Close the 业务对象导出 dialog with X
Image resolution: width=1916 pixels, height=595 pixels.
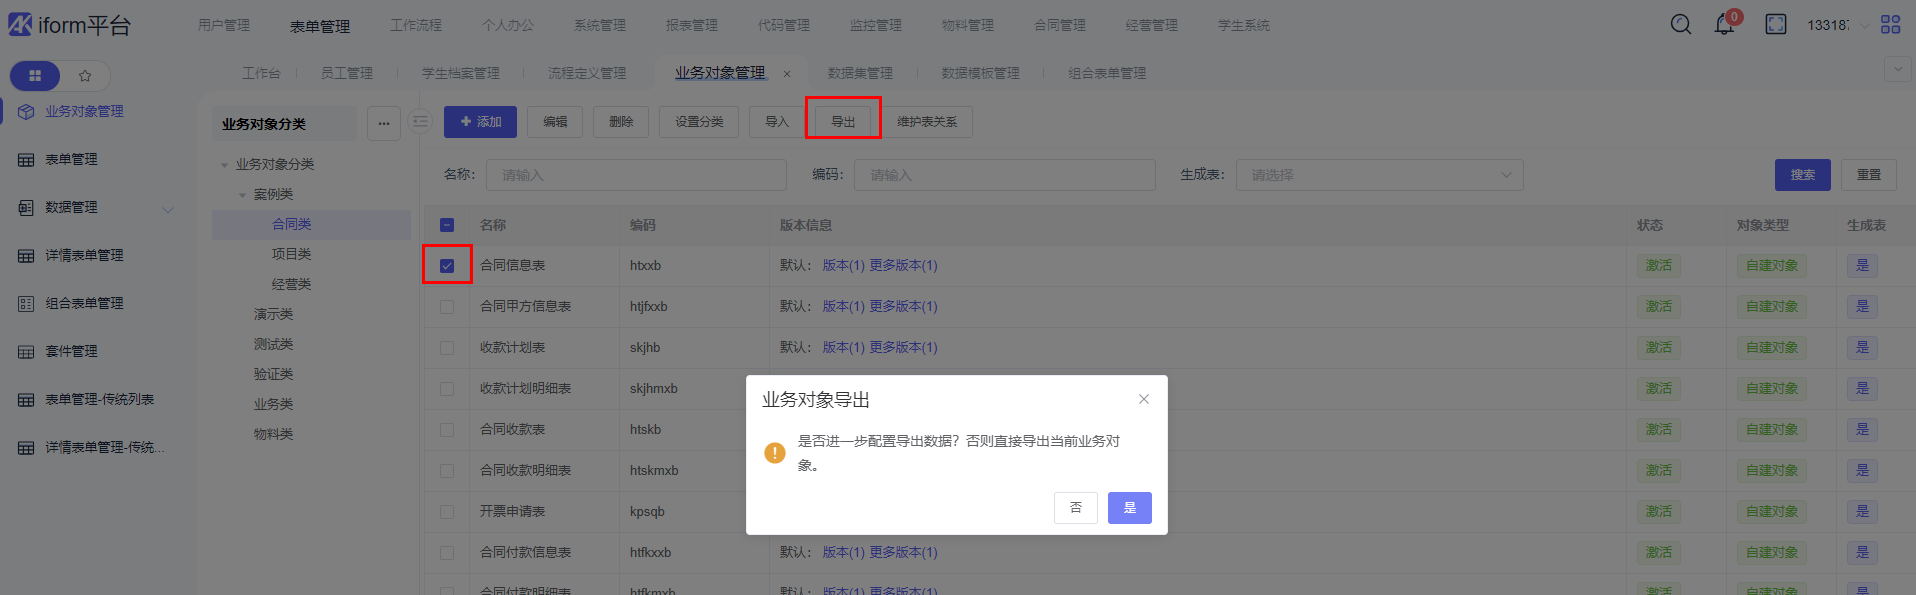[1144, 399]
